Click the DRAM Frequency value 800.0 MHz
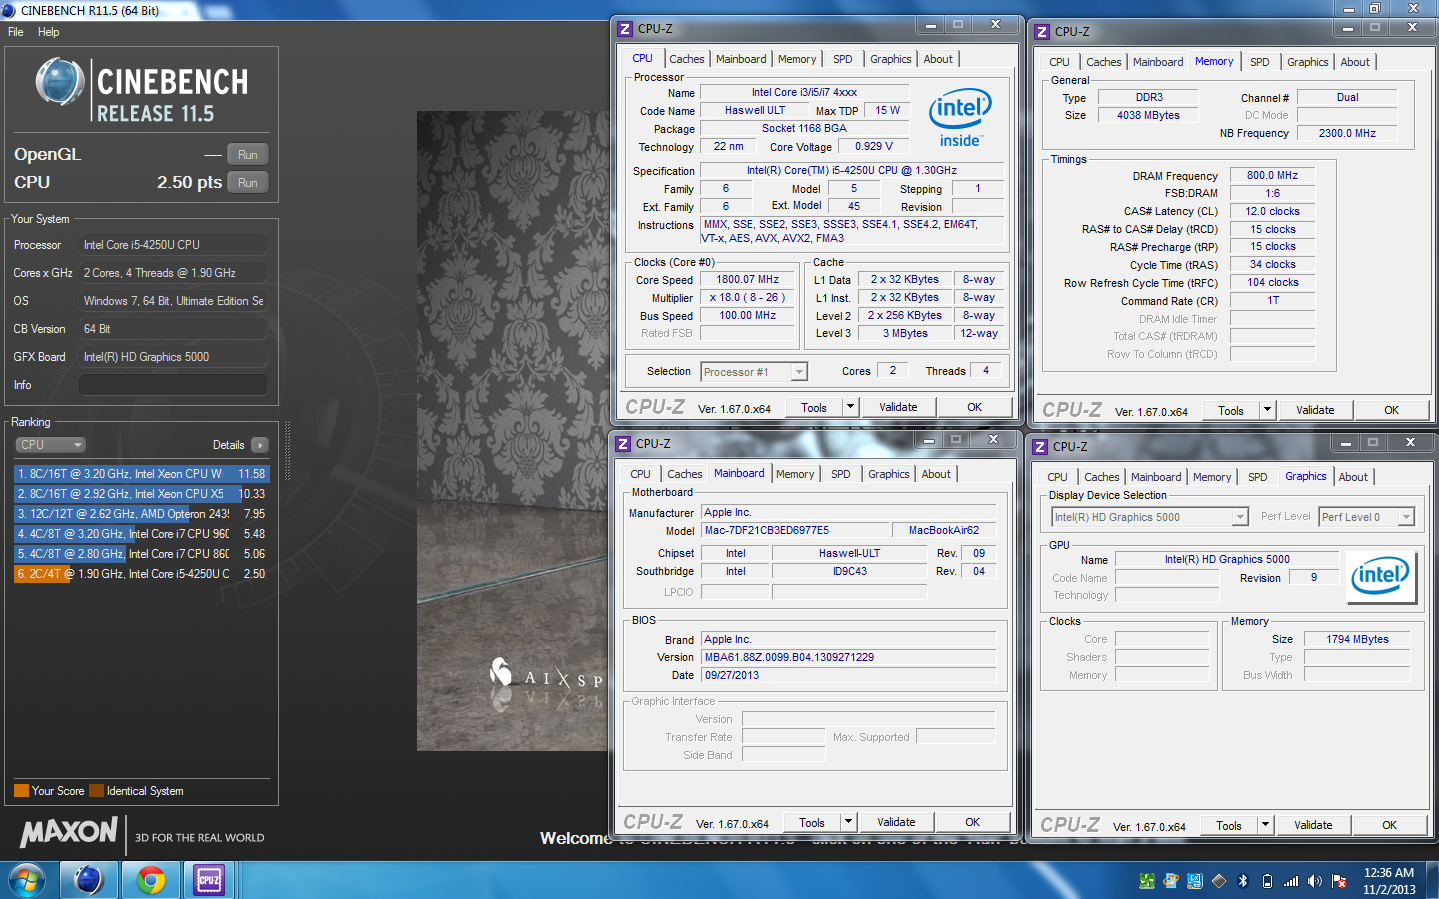The height and width of the screenshot is (899, 1439). coord(1272,175)
